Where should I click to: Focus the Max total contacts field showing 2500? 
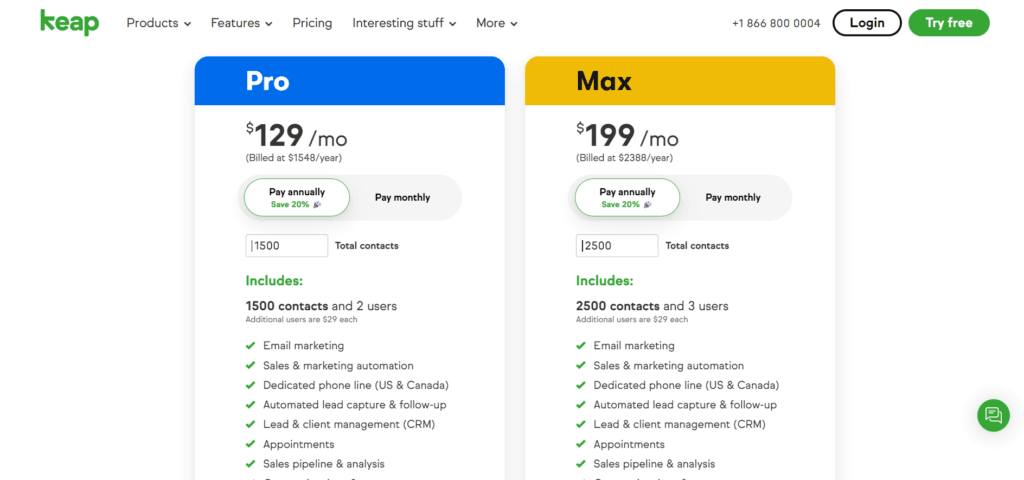click(x=617, y=246)
